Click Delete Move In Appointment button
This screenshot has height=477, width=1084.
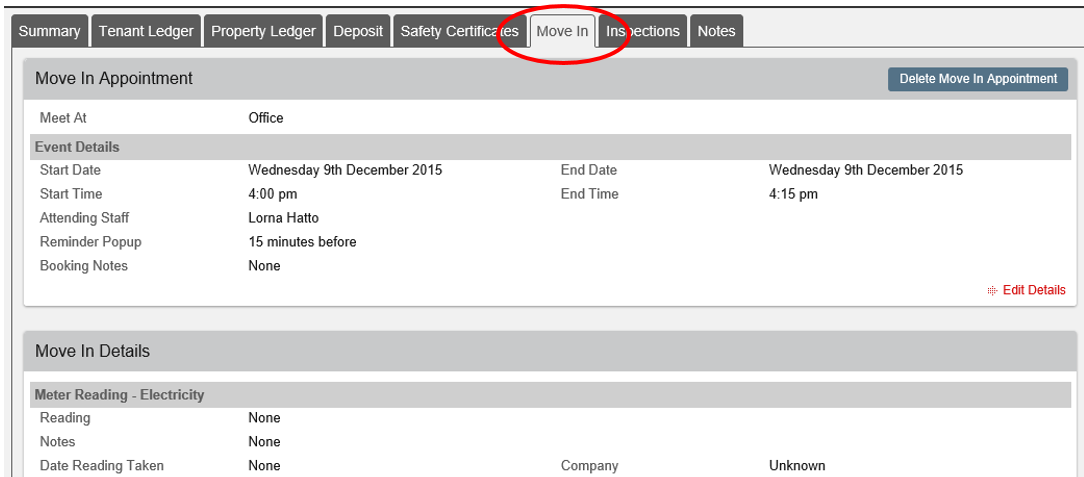pos(978,79)
